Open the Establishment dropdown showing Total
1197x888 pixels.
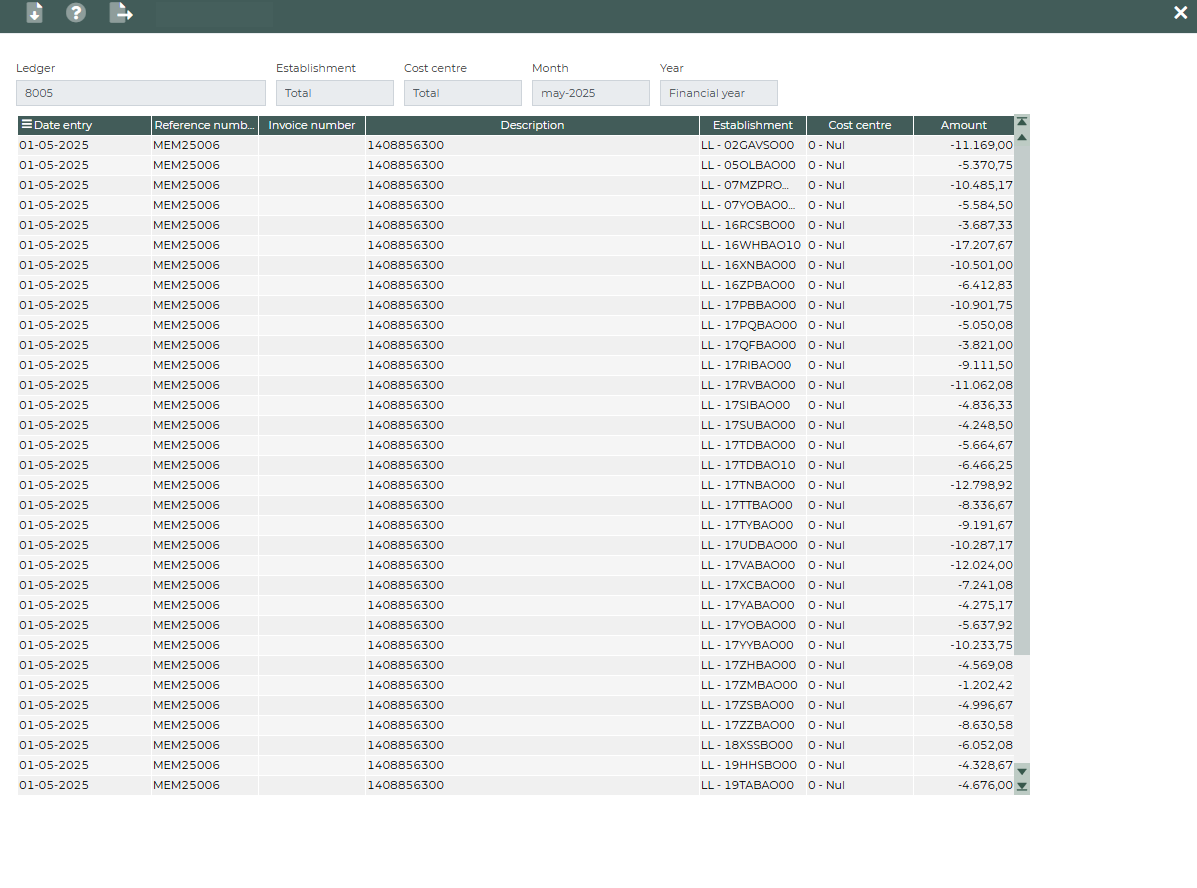335,93
